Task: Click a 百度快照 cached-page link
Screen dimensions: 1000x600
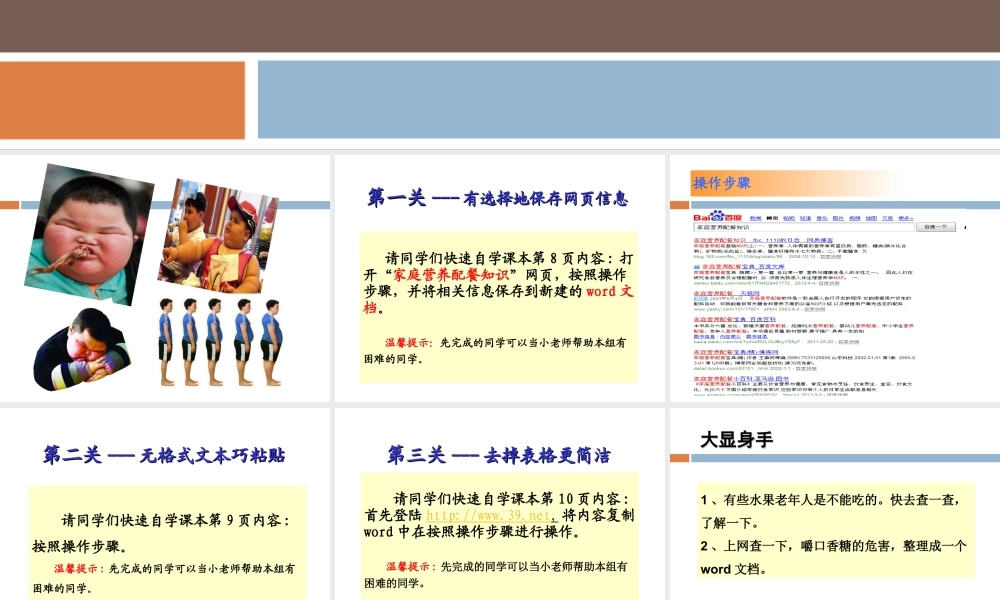Action: click(830, 257)
